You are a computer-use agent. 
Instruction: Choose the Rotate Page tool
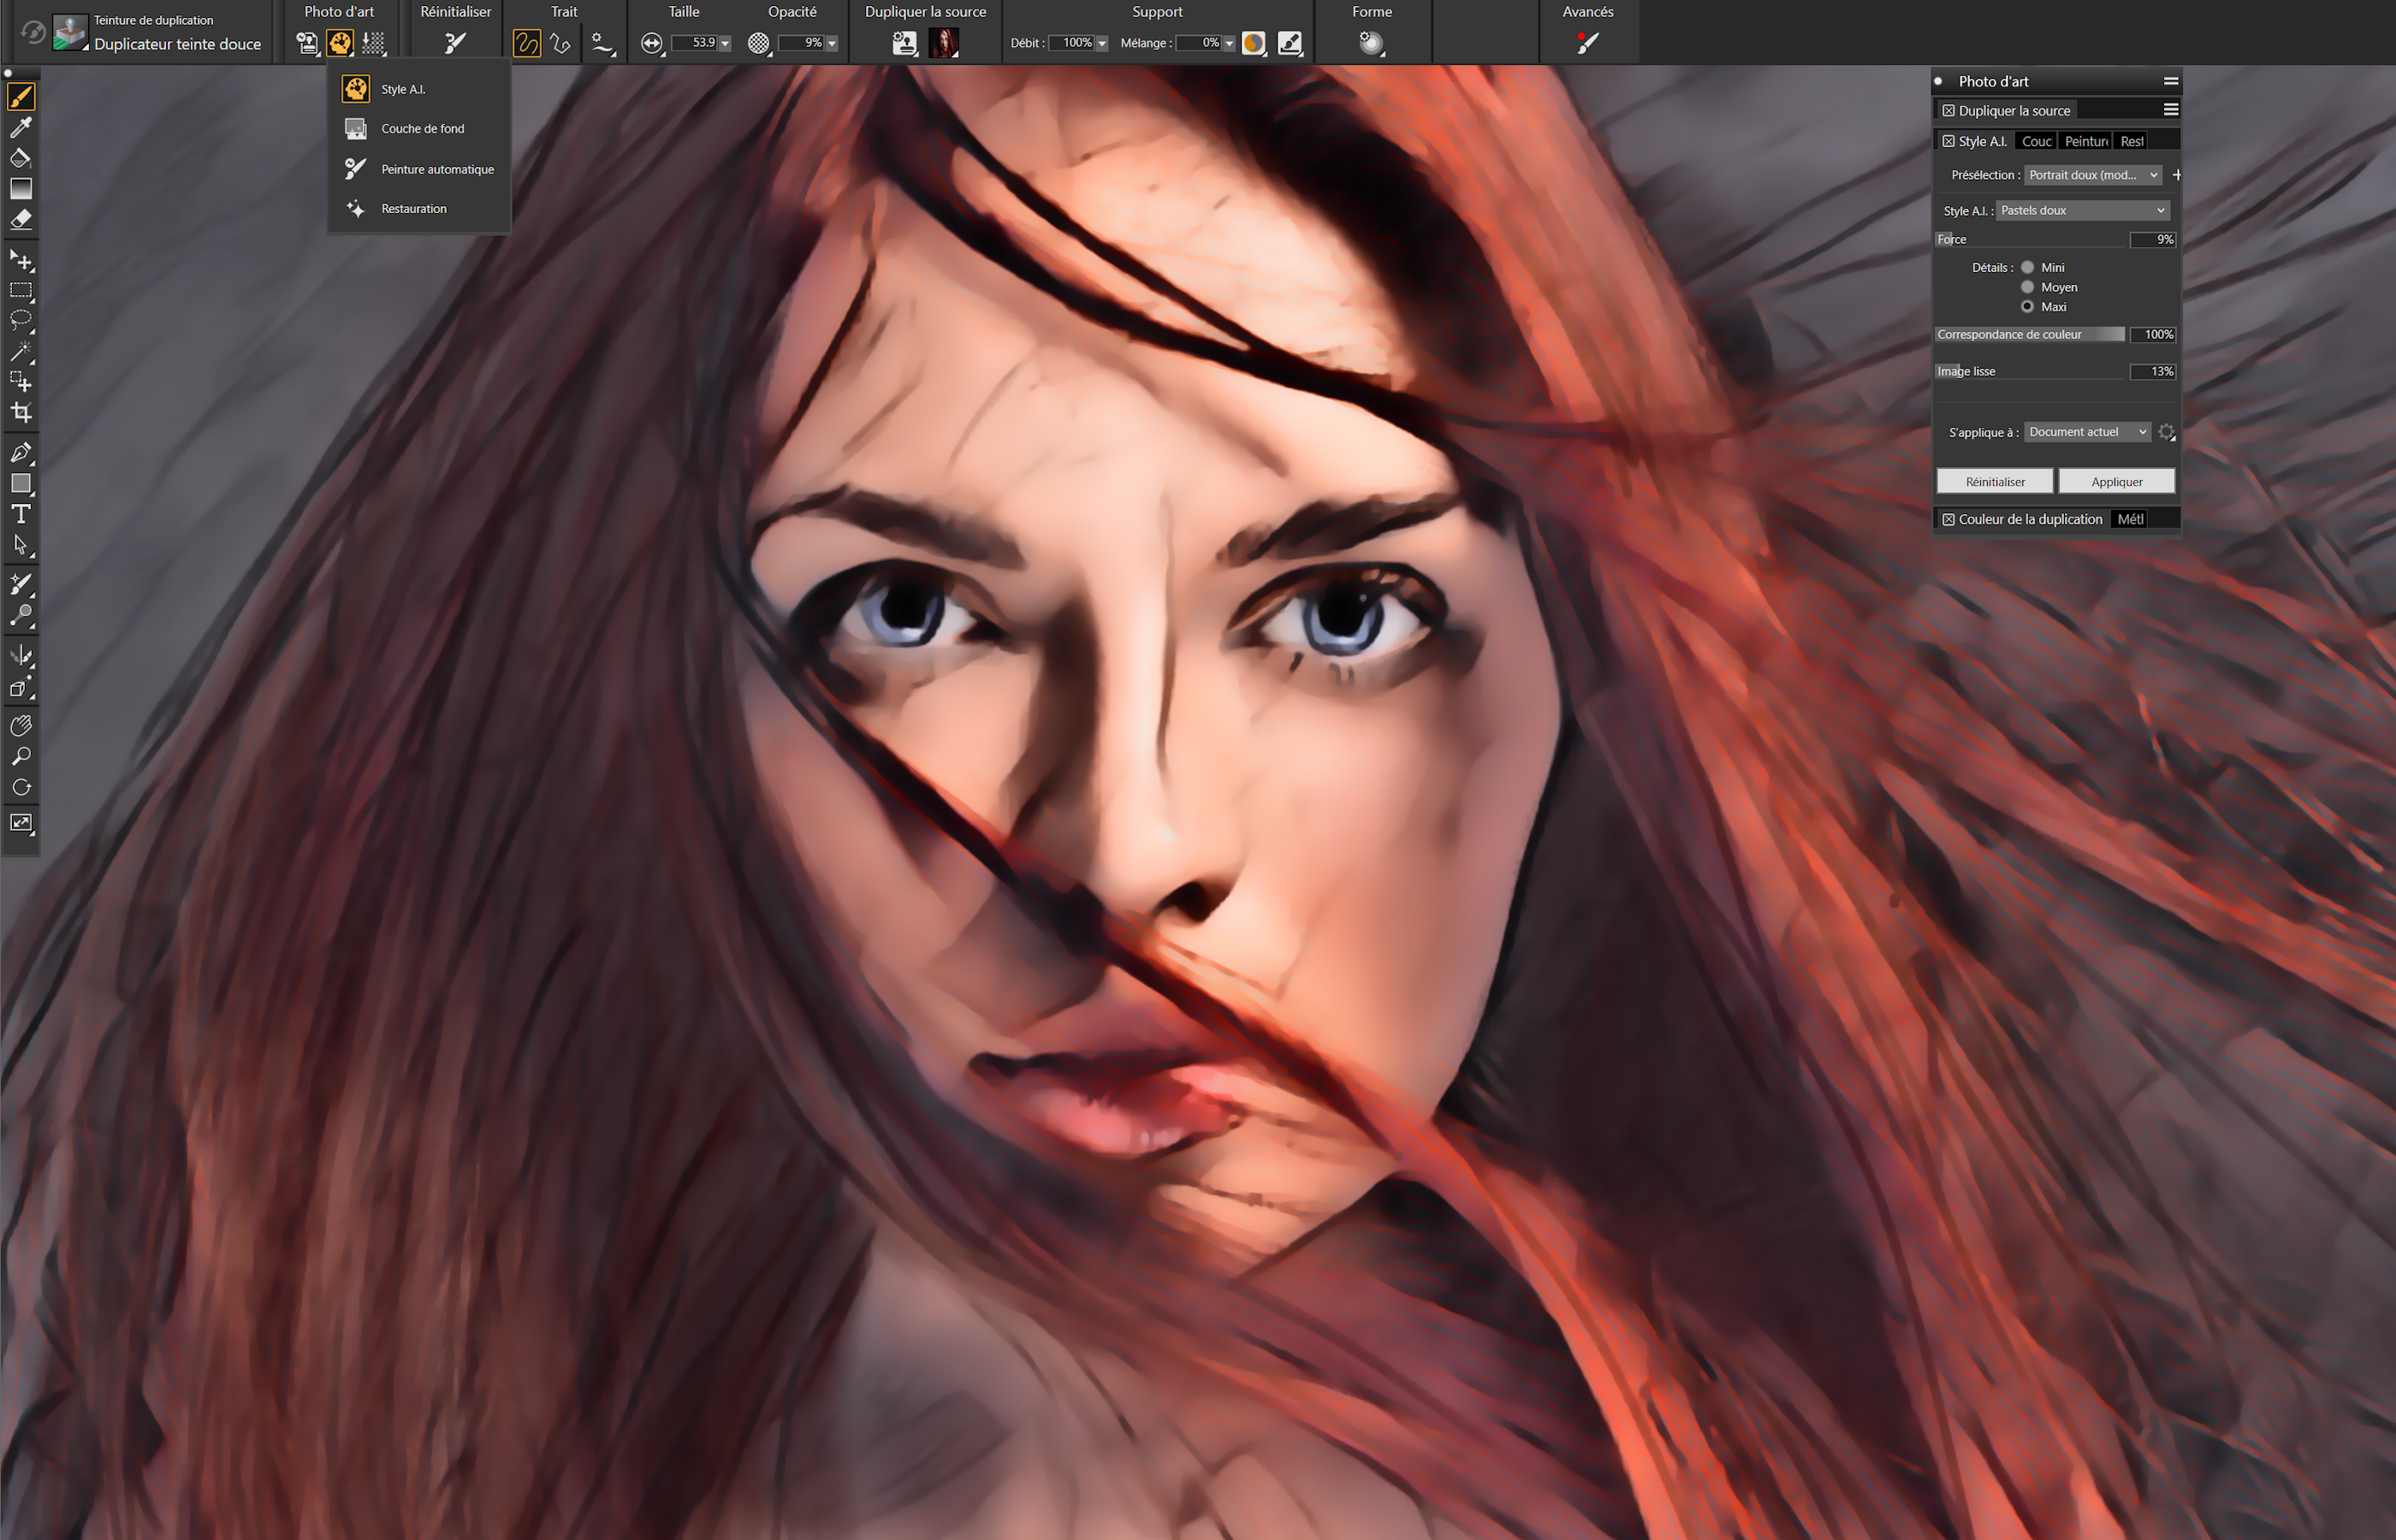(21, 788)
